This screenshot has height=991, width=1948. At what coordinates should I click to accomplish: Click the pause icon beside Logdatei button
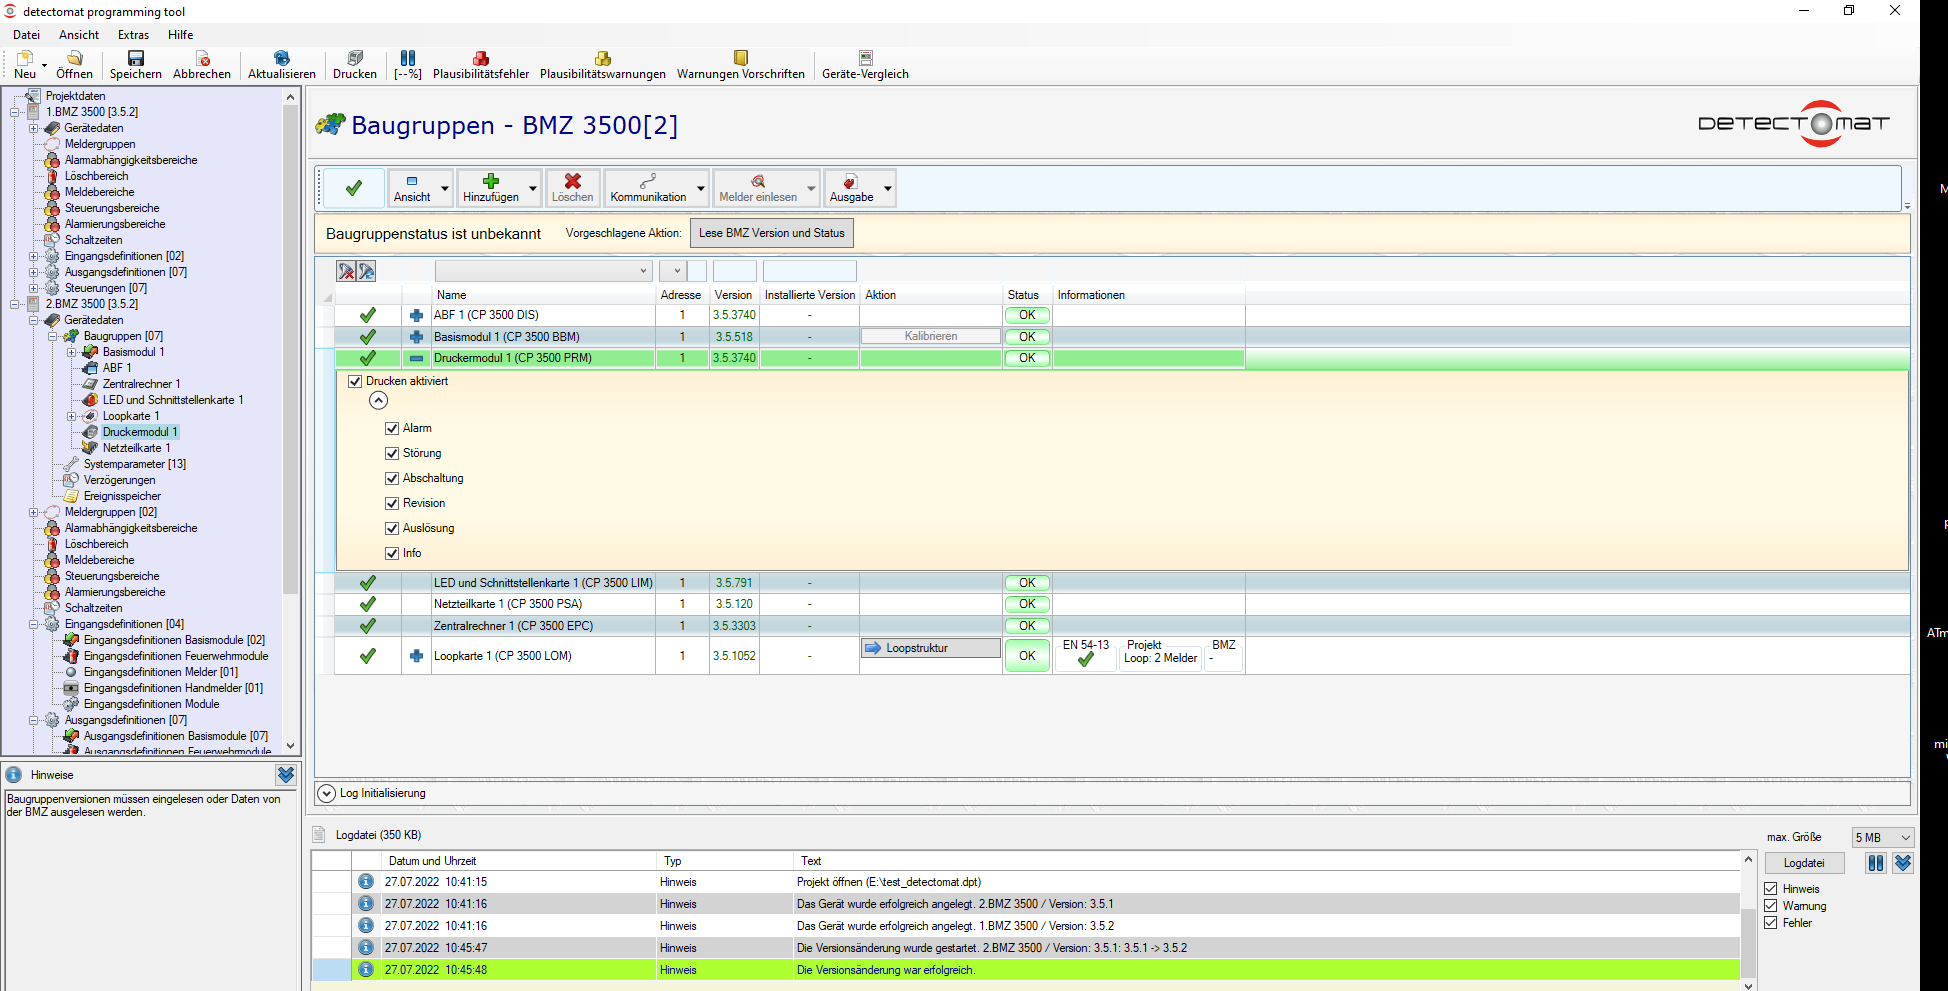pos(1876,863)
